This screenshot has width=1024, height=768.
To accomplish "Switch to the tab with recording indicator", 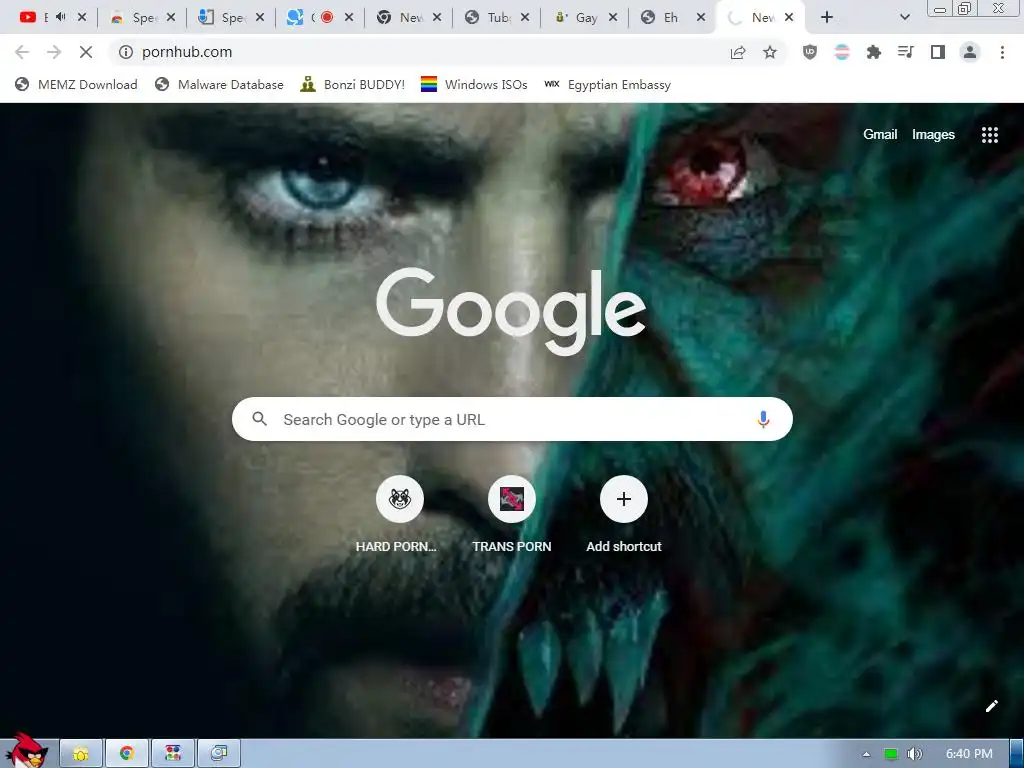I will click(x=313, y=18).
